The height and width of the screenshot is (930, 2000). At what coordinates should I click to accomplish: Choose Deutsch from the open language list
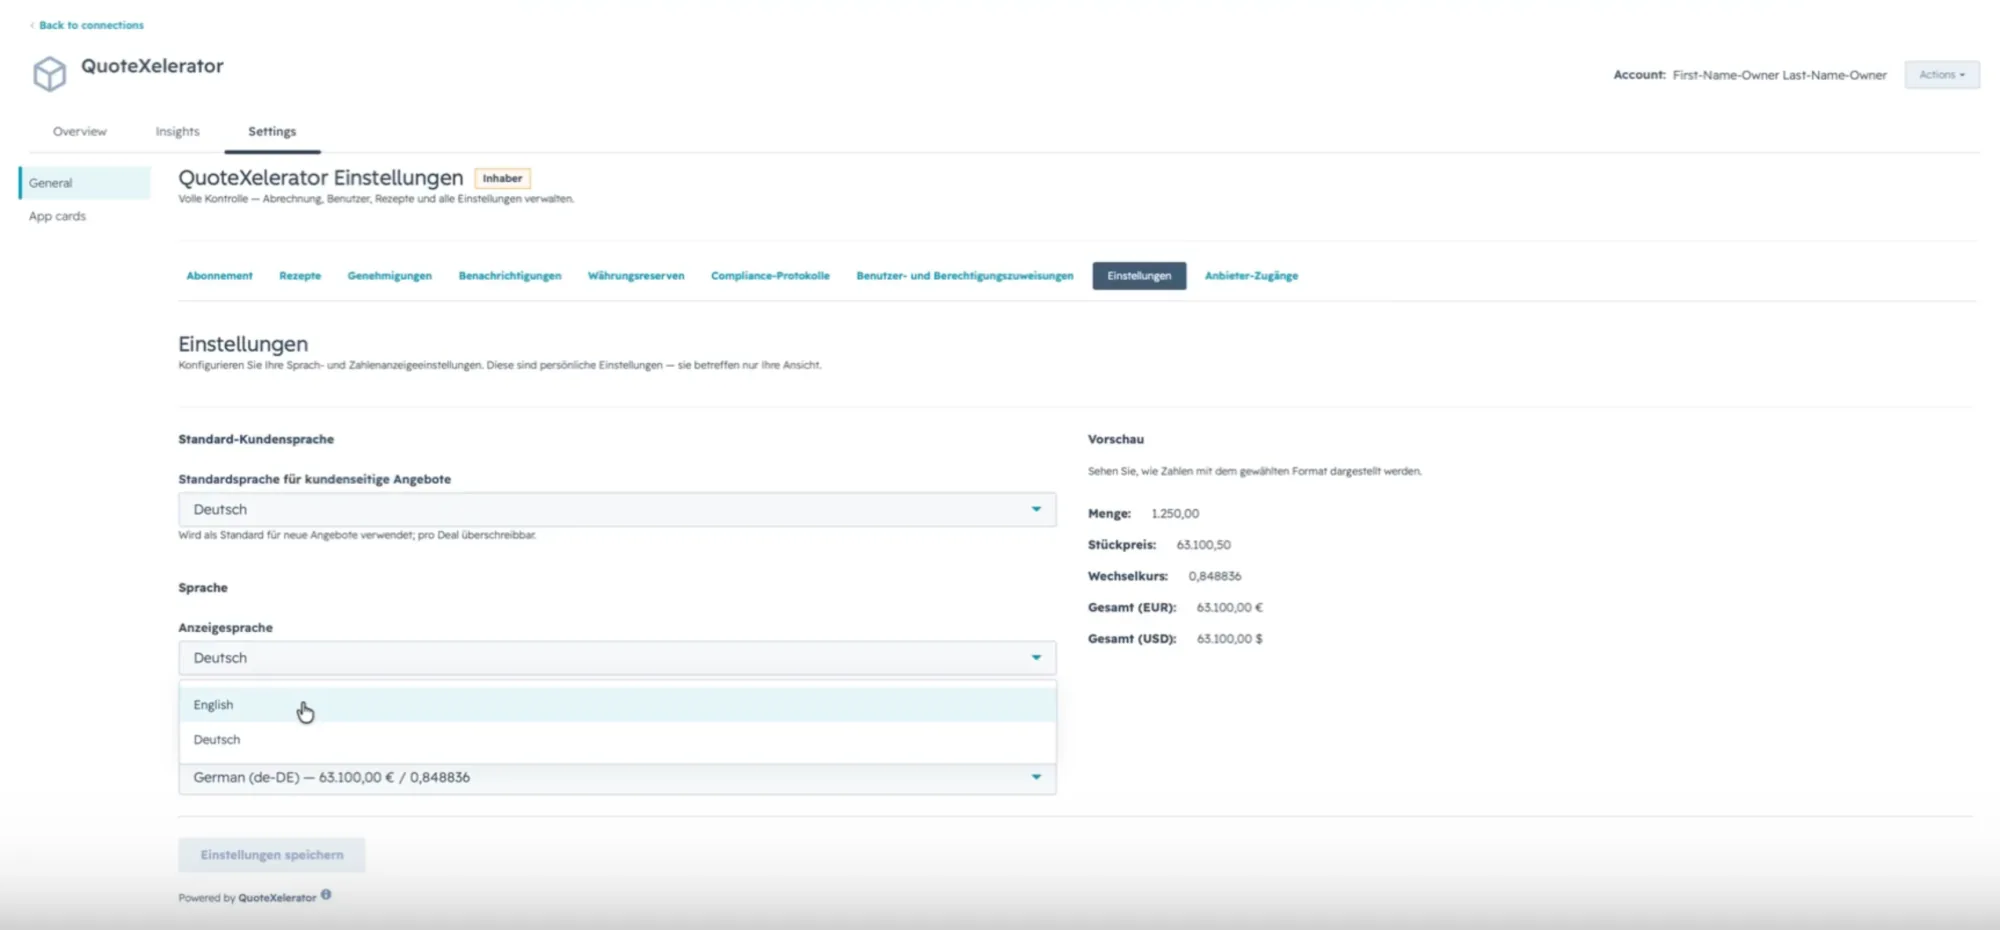tap(617, 740)
